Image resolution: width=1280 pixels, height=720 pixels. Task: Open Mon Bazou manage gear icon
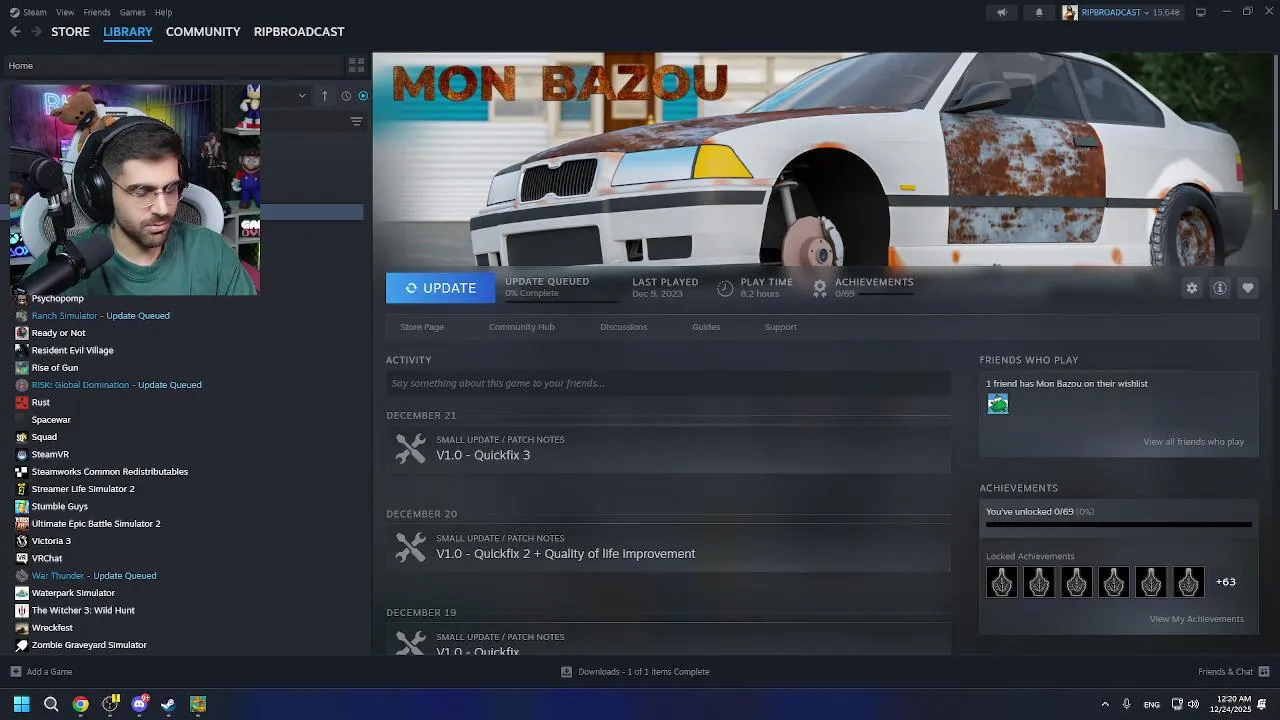(1192, 288)
